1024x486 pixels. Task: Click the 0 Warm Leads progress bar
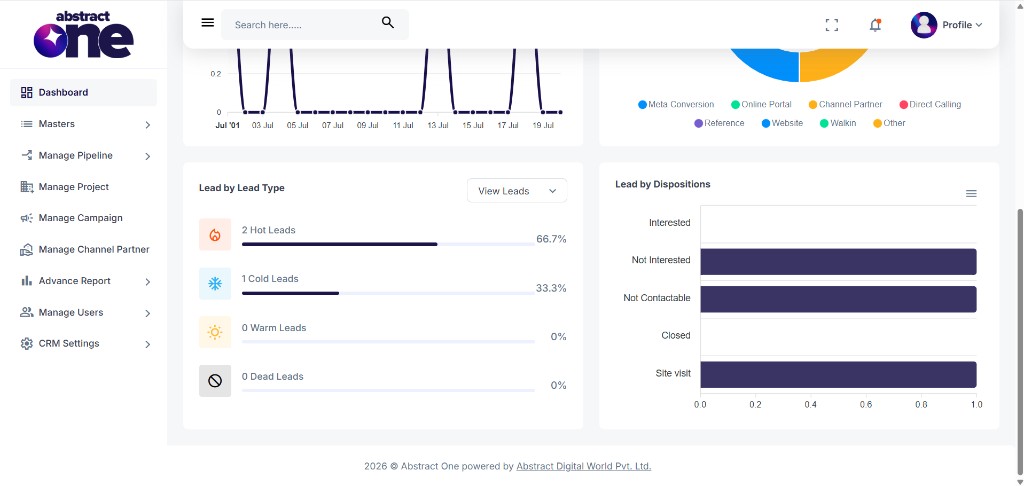click(388, 342)
